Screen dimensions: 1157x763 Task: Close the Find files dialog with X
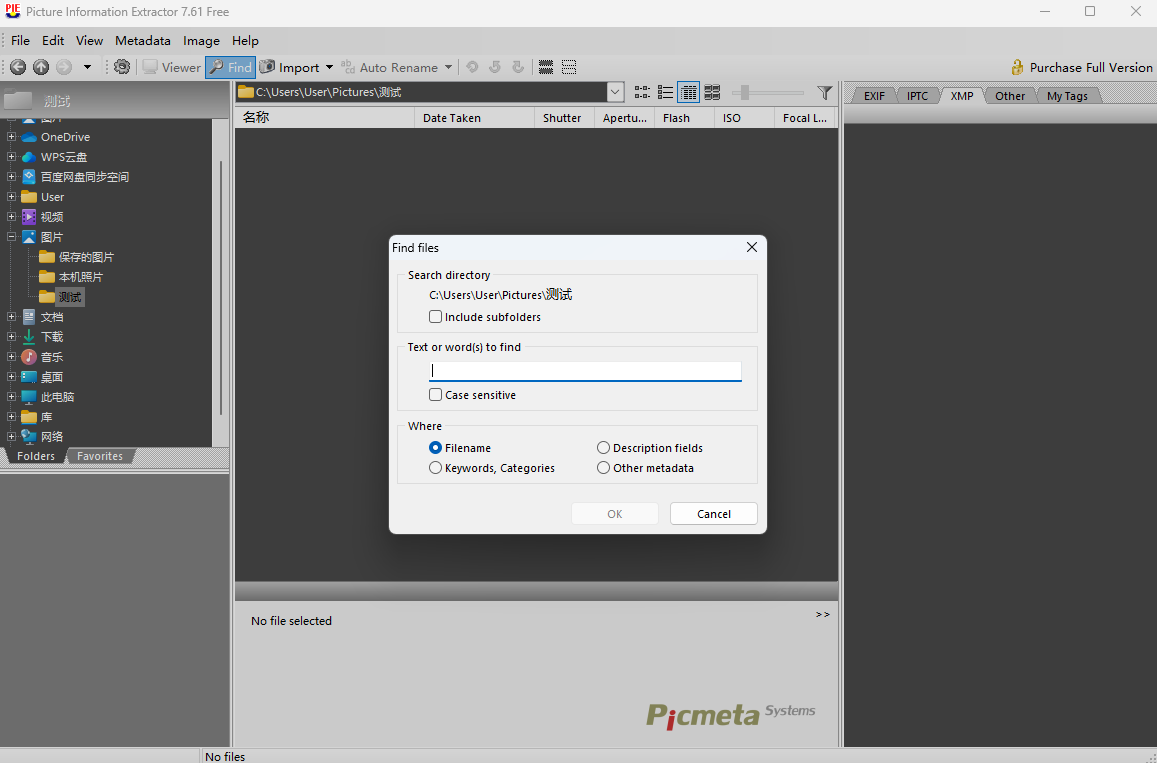point(752,247)
